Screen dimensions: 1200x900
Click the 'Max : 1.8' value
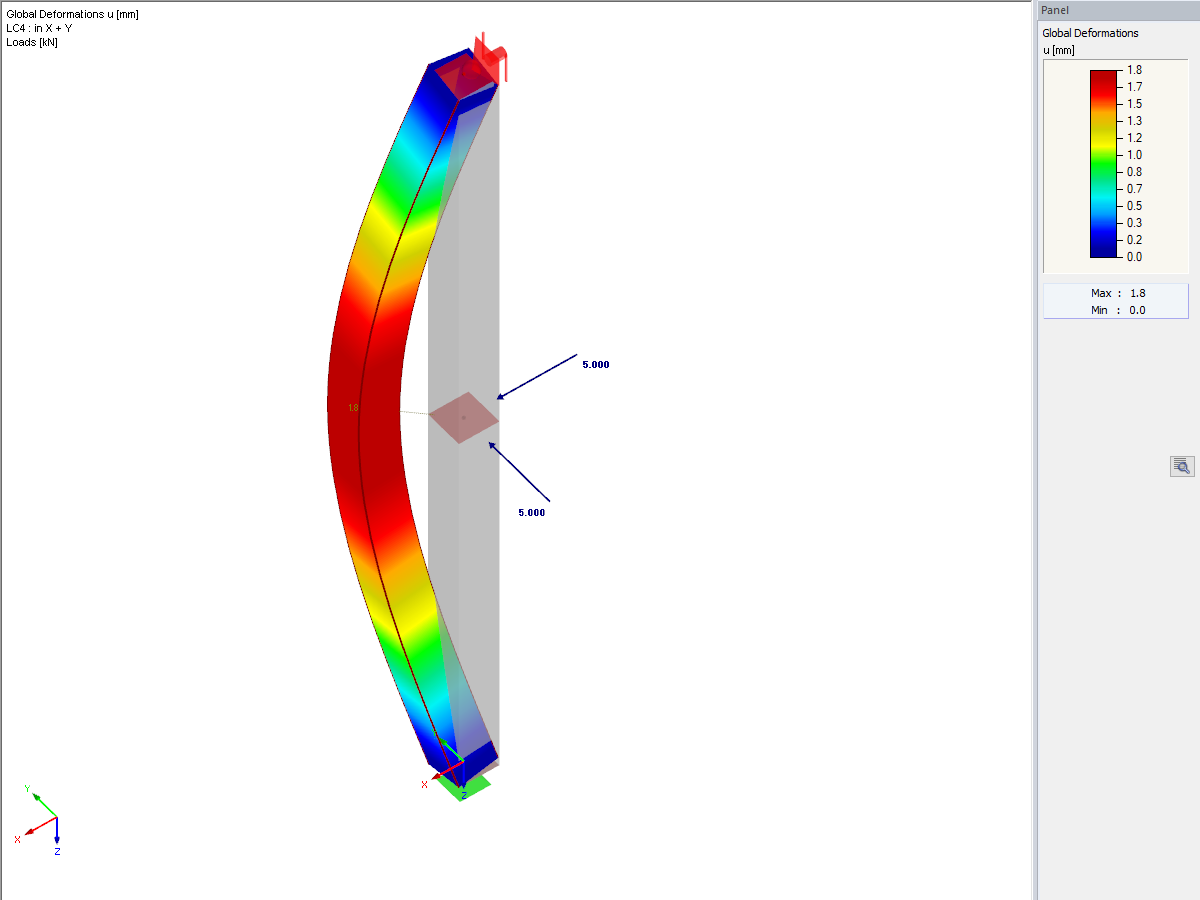(x=1116, y=293)
